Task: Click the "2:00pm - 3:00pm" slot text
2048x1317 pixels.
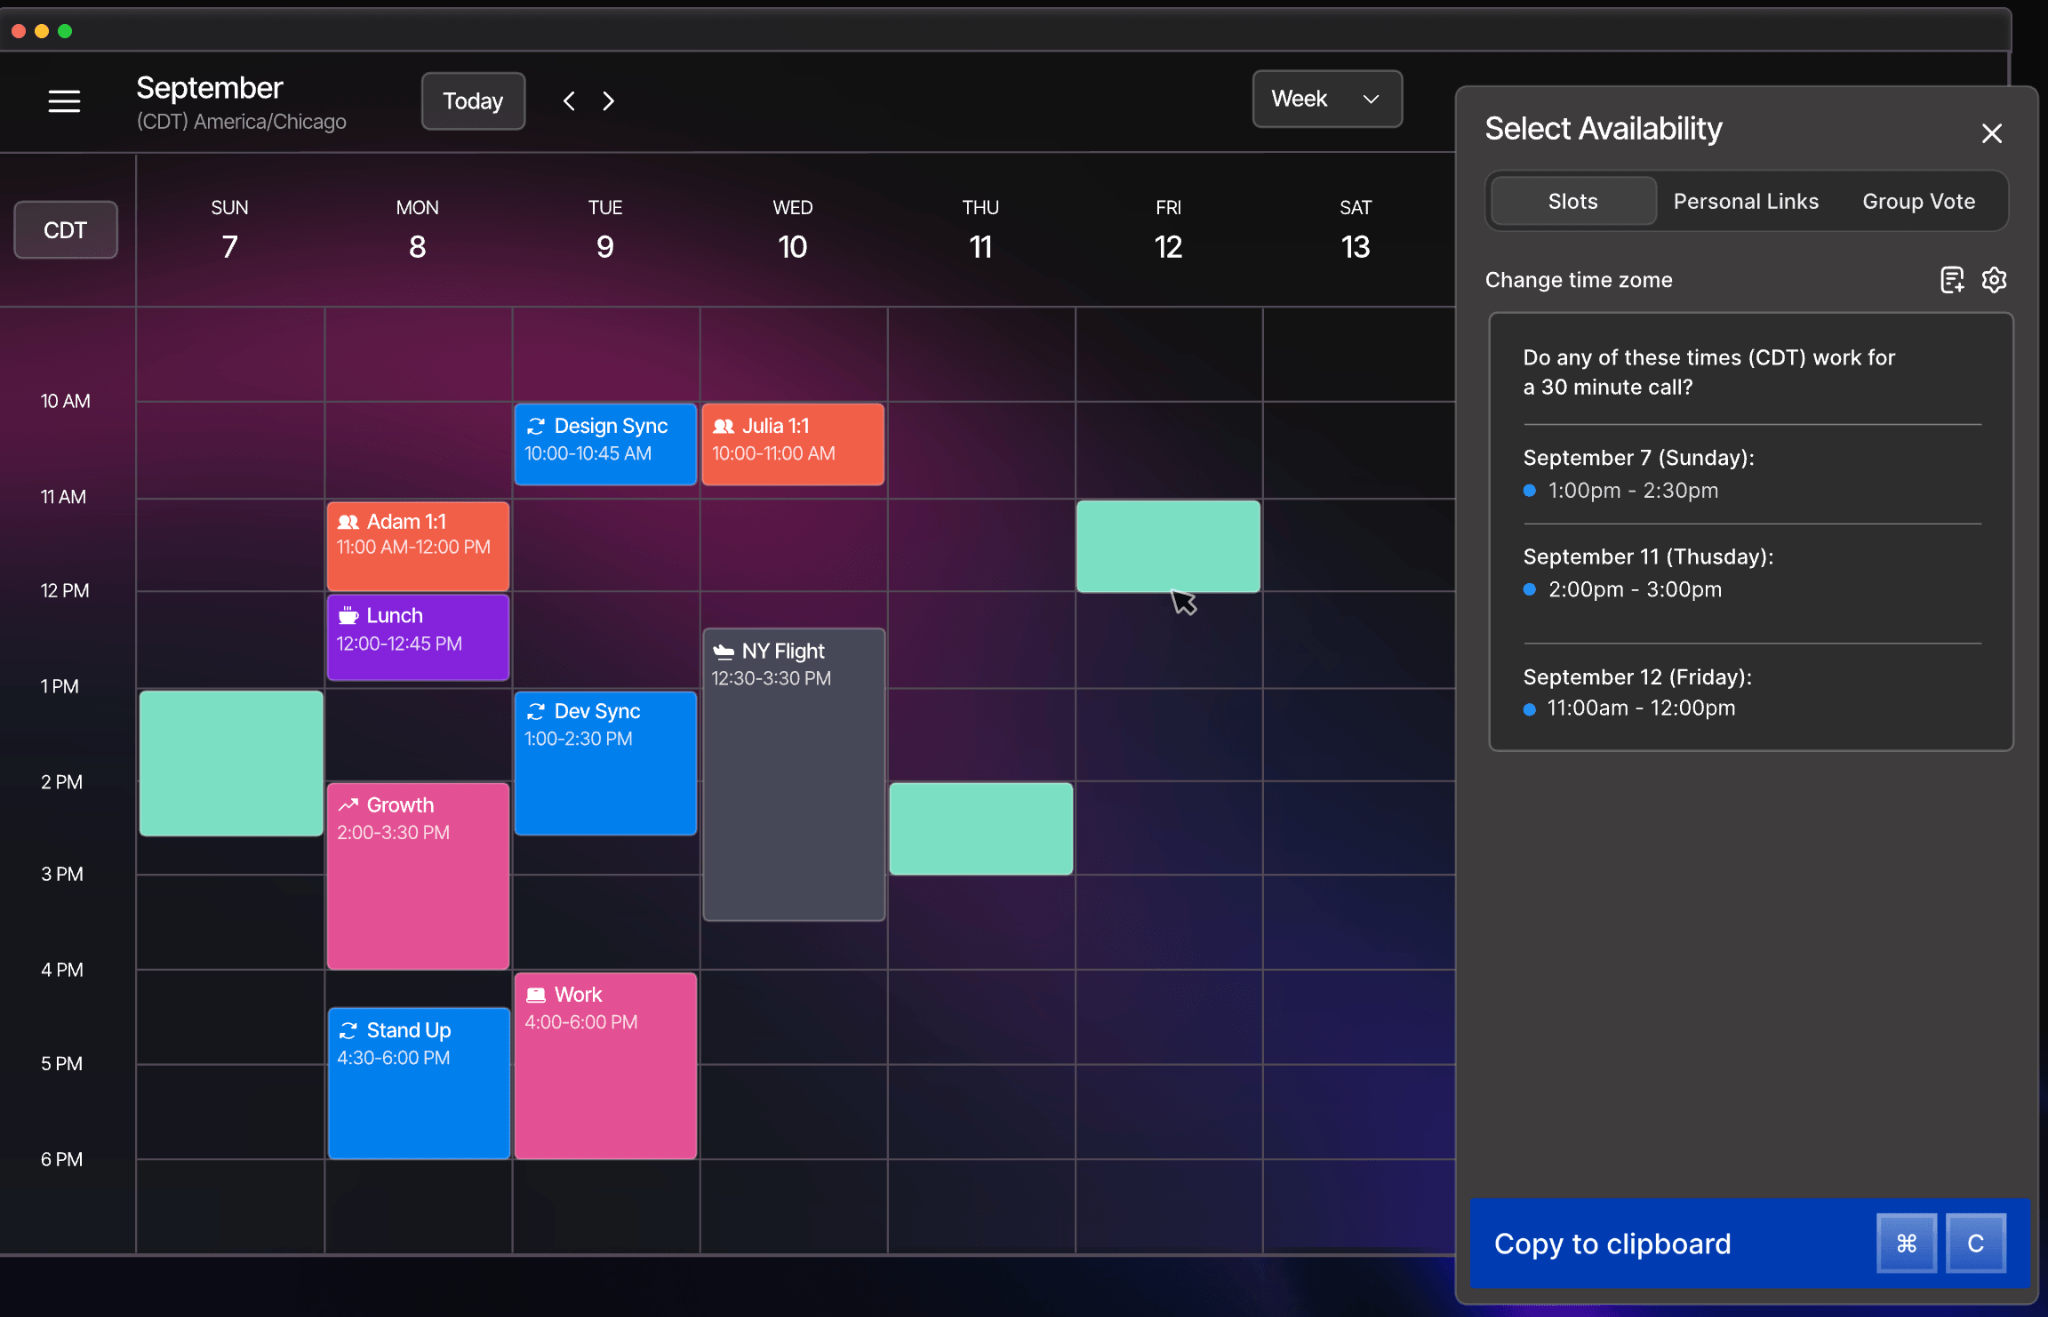Action: tap(1635, 590)
